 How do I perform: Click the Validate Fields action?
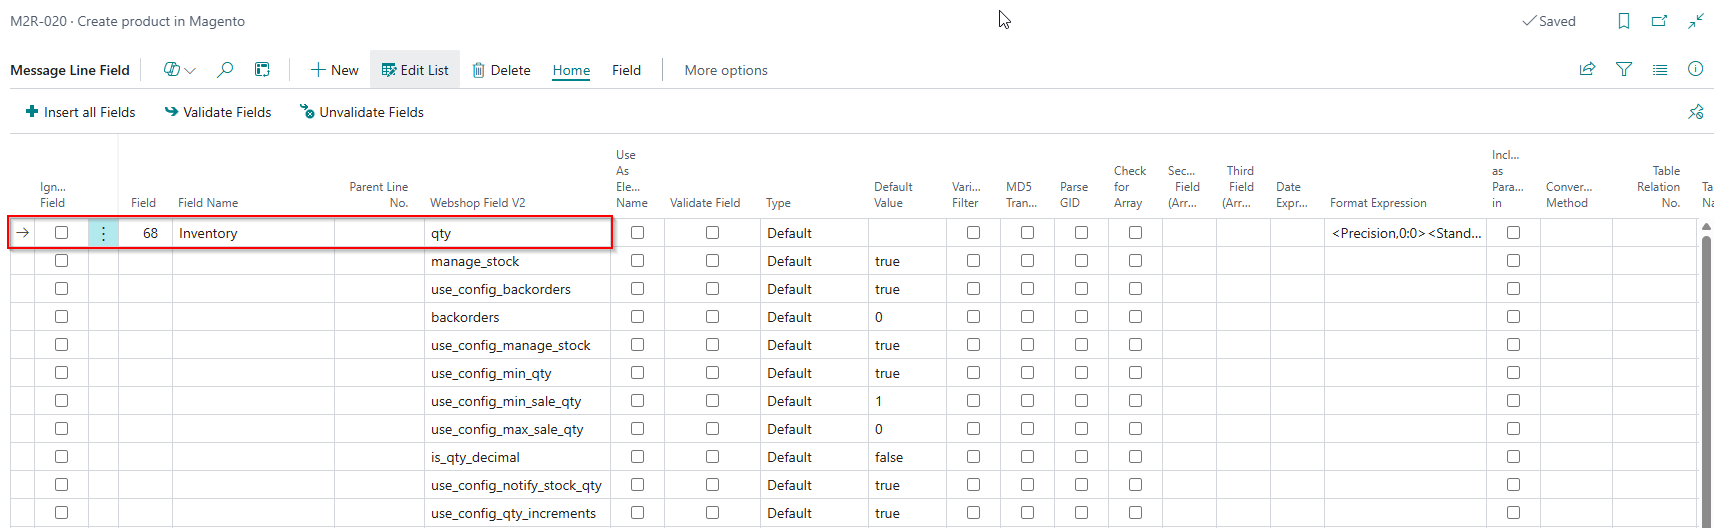coord(218,112)
